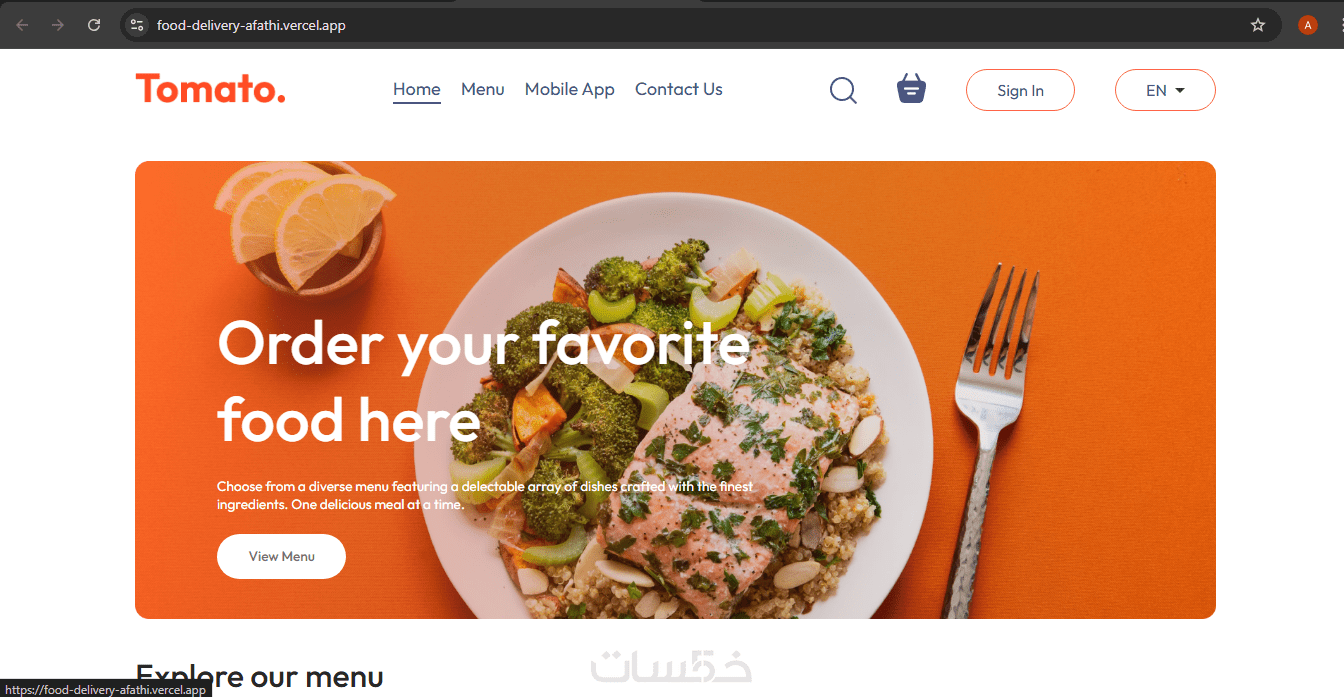Click the View Menu button

pyautogui.click(x=281, y=556)
